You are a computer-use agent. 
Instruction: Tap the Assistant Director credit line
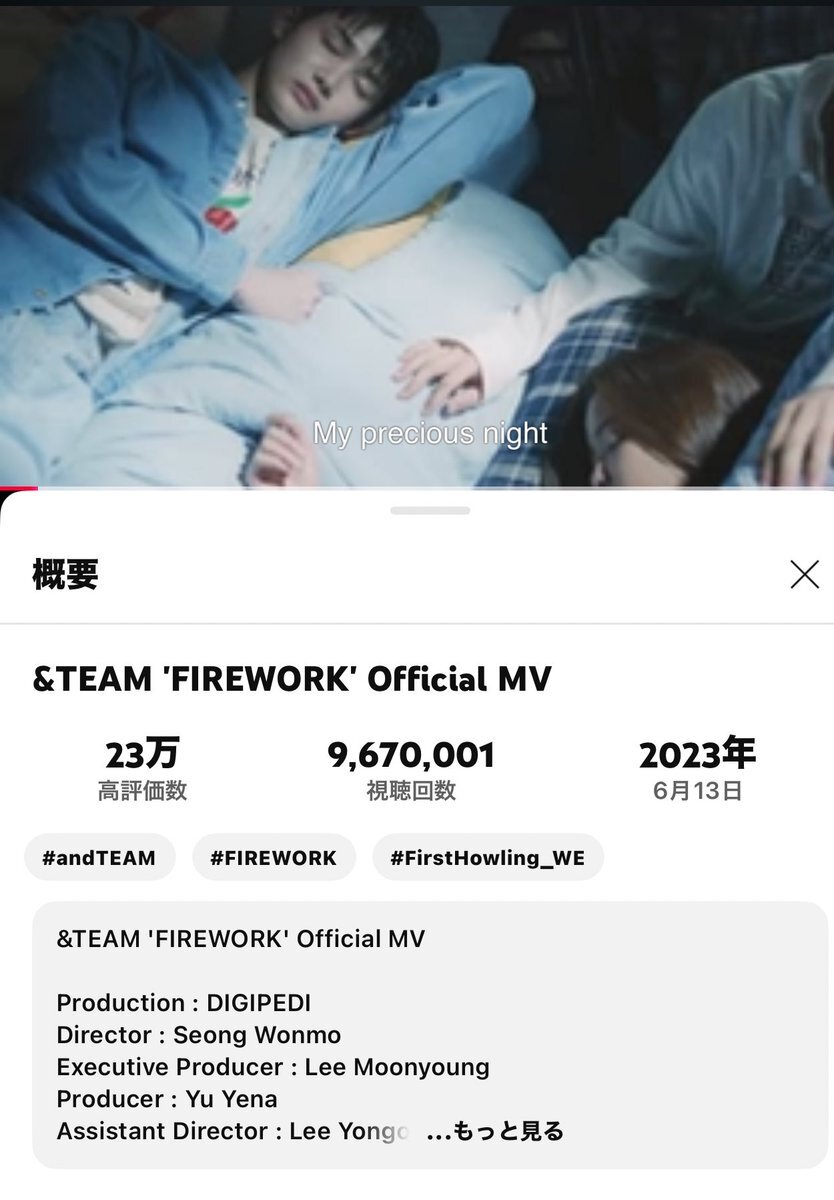233,1131
